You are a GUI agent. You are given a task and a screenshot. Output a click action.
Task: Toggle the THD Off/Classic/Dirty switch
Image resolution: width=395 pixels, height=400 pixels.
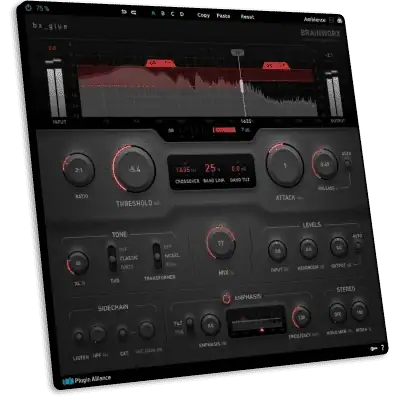tap(112, 258)
